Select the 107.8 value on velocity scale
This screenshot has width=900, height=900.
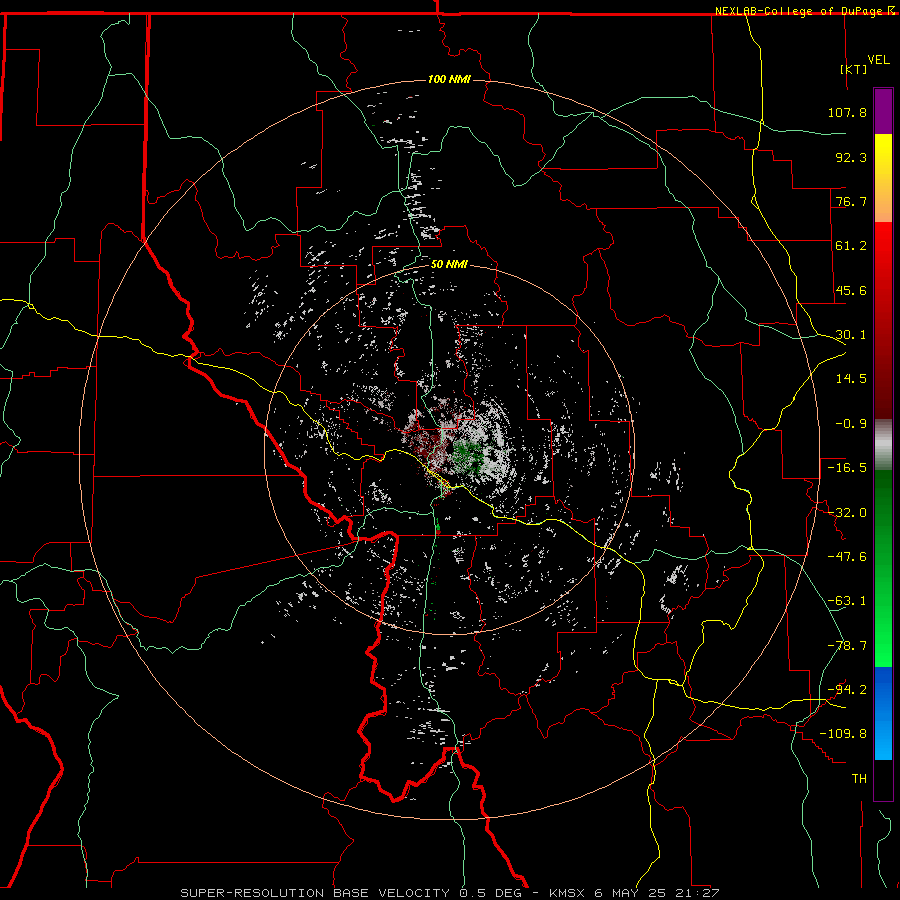(847, 112)
